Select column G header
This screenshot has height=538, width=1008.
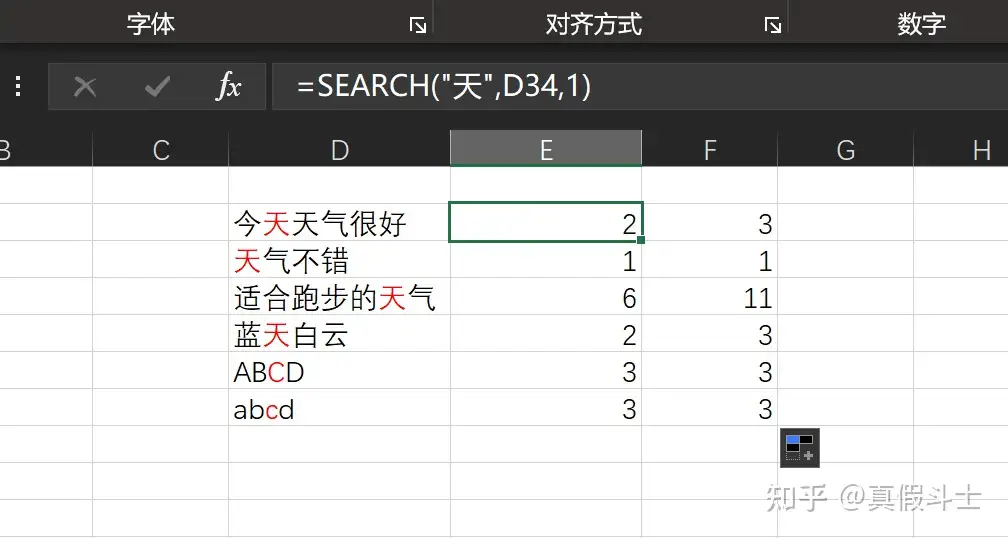[845, 150]
